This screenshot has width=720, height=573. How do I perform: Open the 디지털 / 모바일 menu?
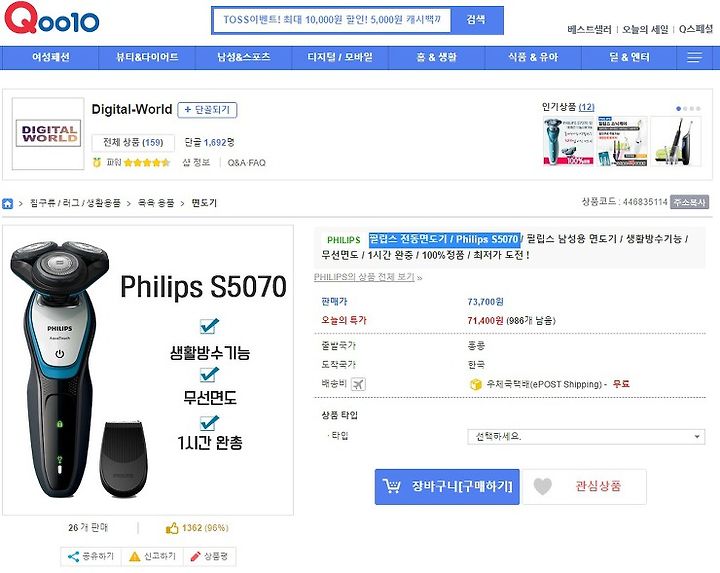[340, 57]
